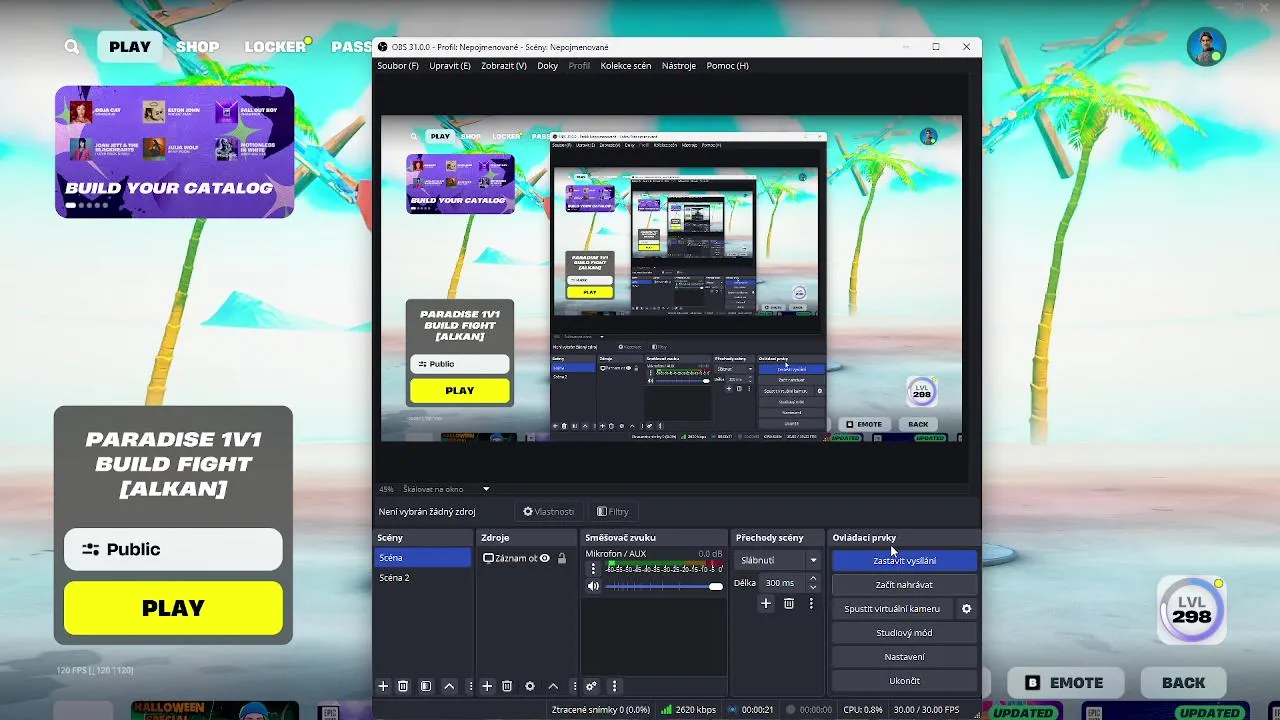Click the Fortnite EMOTE button

click(1064, 682)
